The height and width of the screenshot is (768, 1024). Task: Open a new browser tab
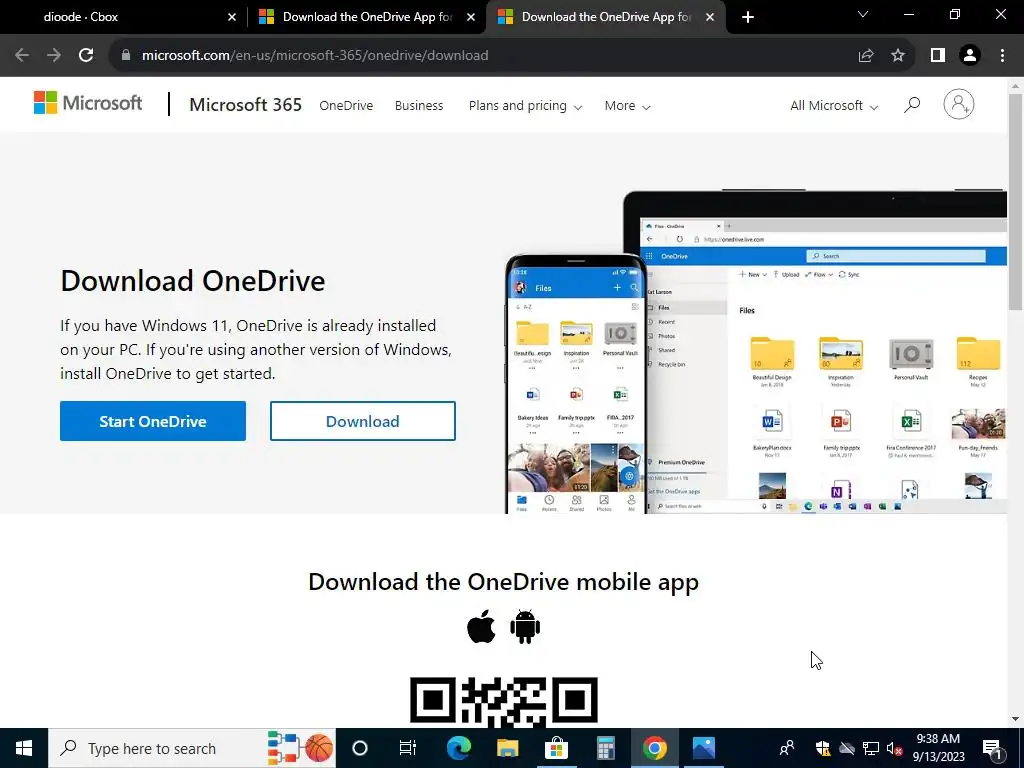(748, 18)
